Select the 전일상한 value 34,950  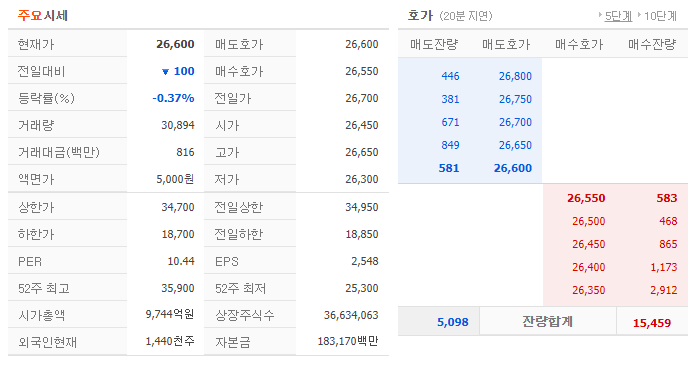pos(362,207)
